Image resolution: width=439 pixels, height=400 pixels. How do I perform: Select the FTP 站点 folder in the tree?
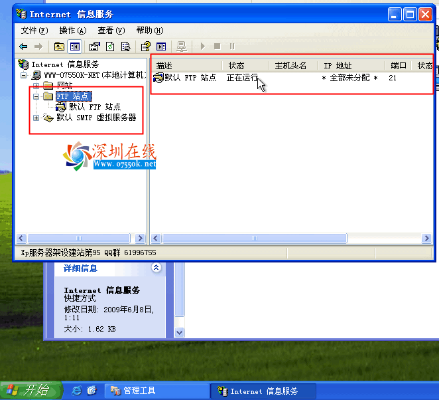(x=73, y=96)
